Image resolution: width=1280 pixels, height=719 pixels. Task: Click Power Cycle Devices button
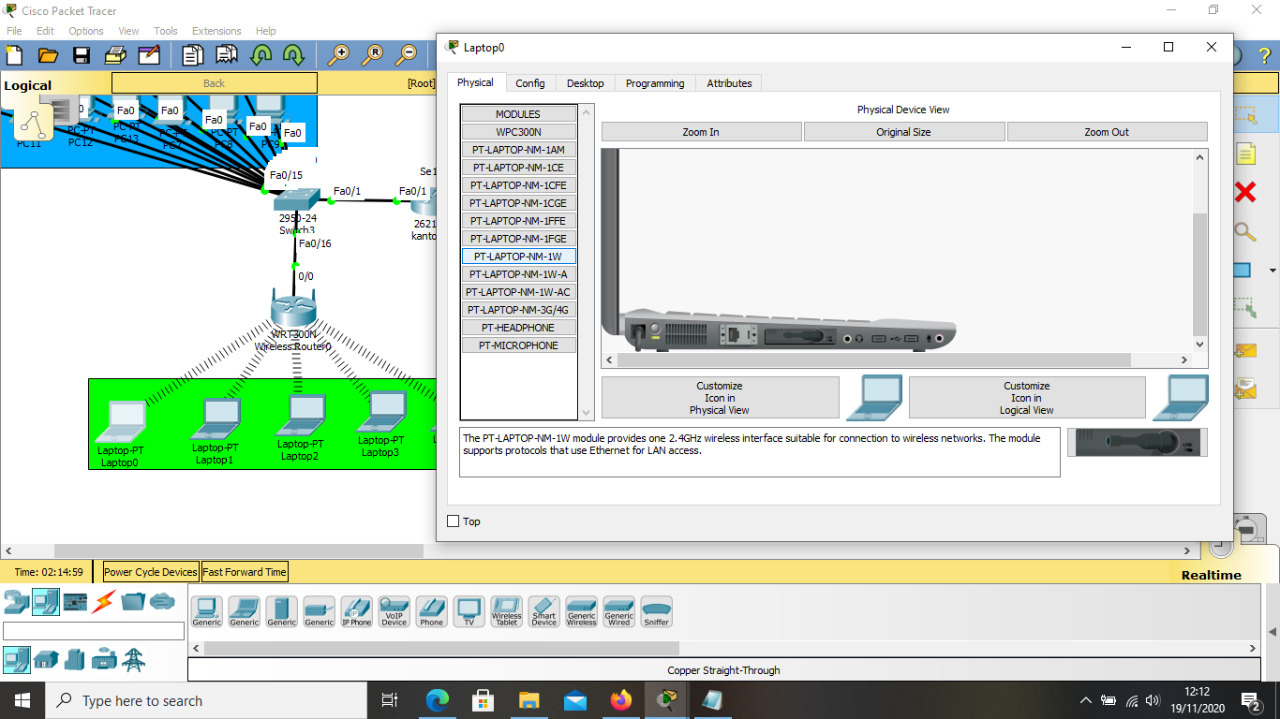pos(151,572)
